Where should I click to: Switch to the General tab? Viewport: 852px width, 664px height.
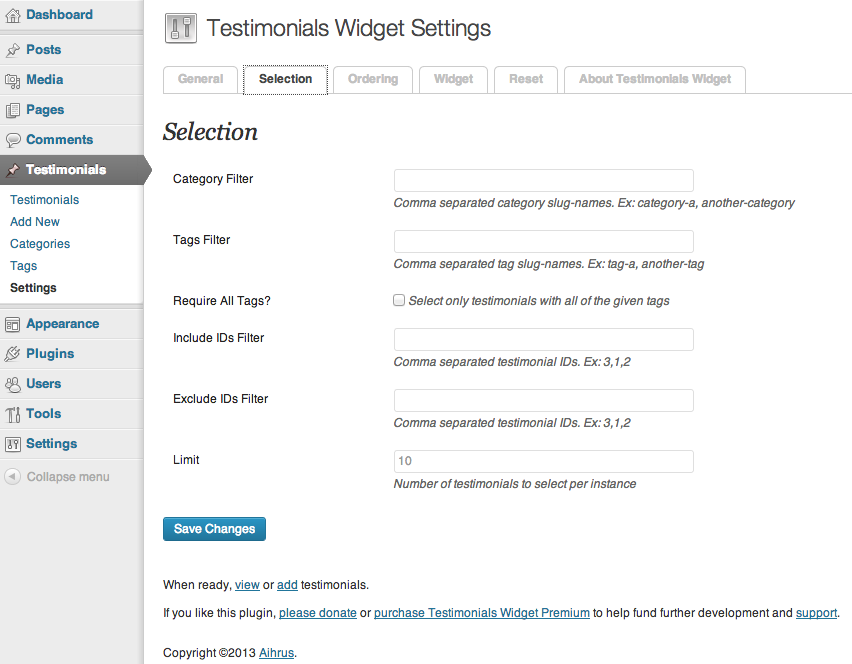click(201, 79)
